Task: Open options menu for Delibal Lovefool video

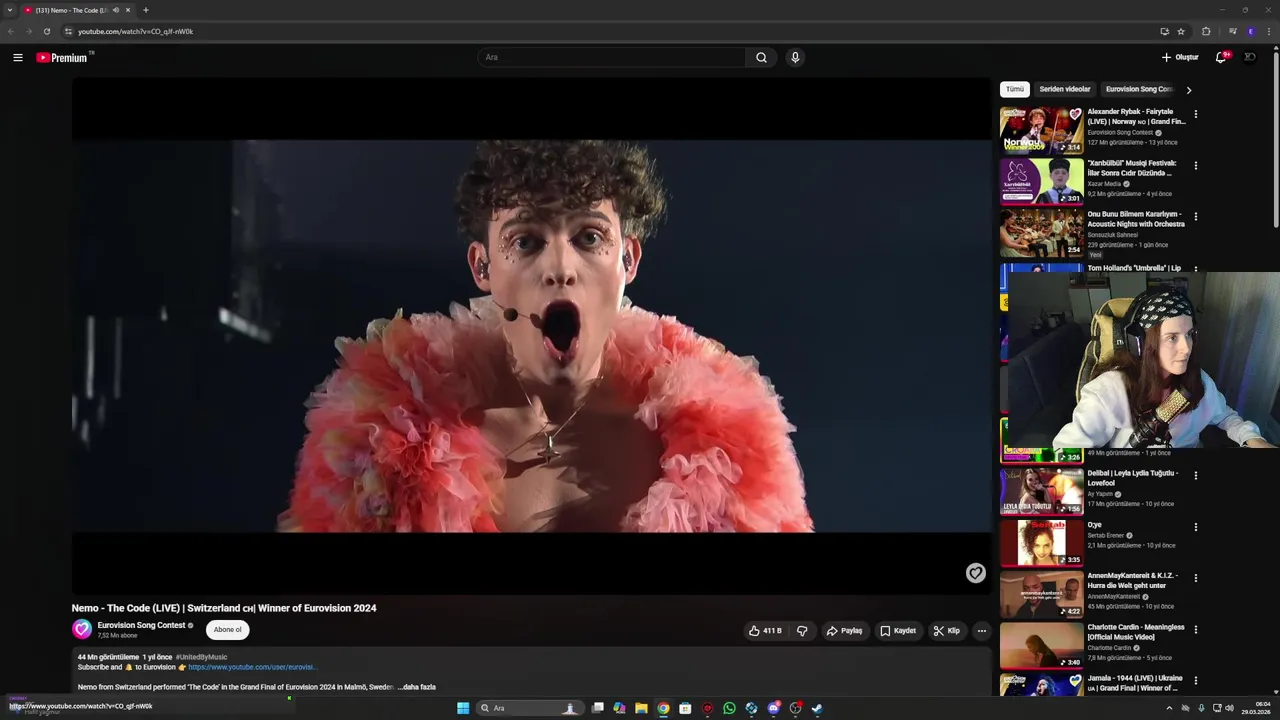Action: [x=1195, y=475]
